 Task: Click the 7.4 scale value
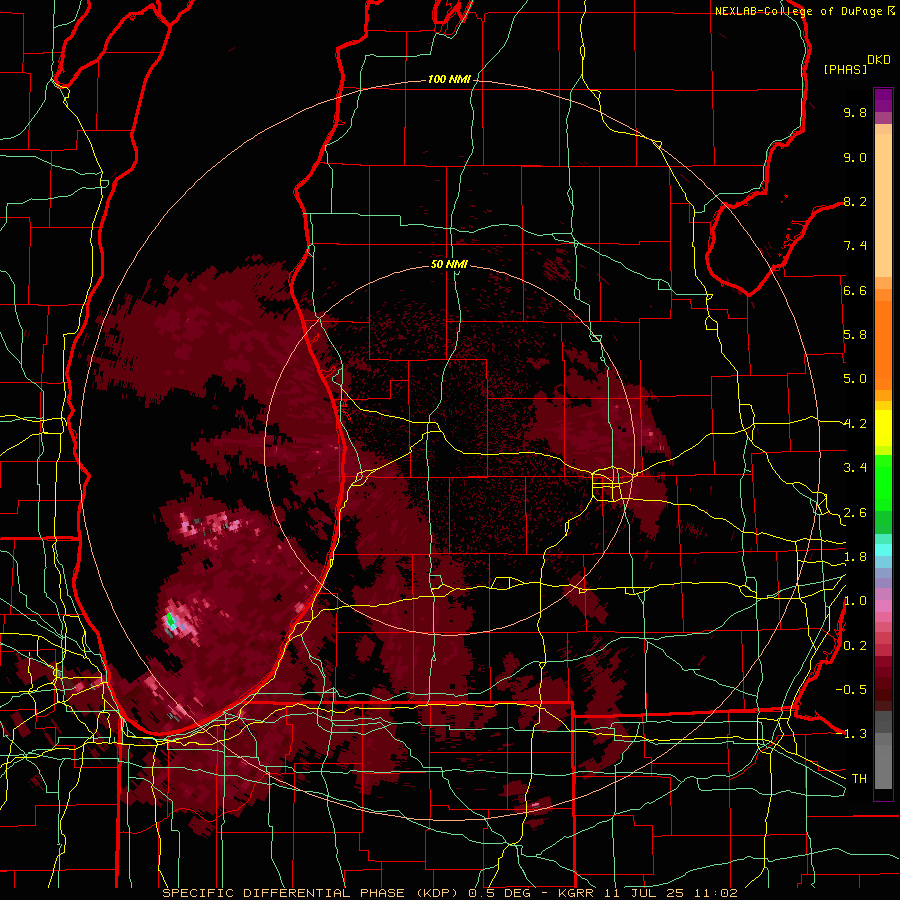coord(855,246)
